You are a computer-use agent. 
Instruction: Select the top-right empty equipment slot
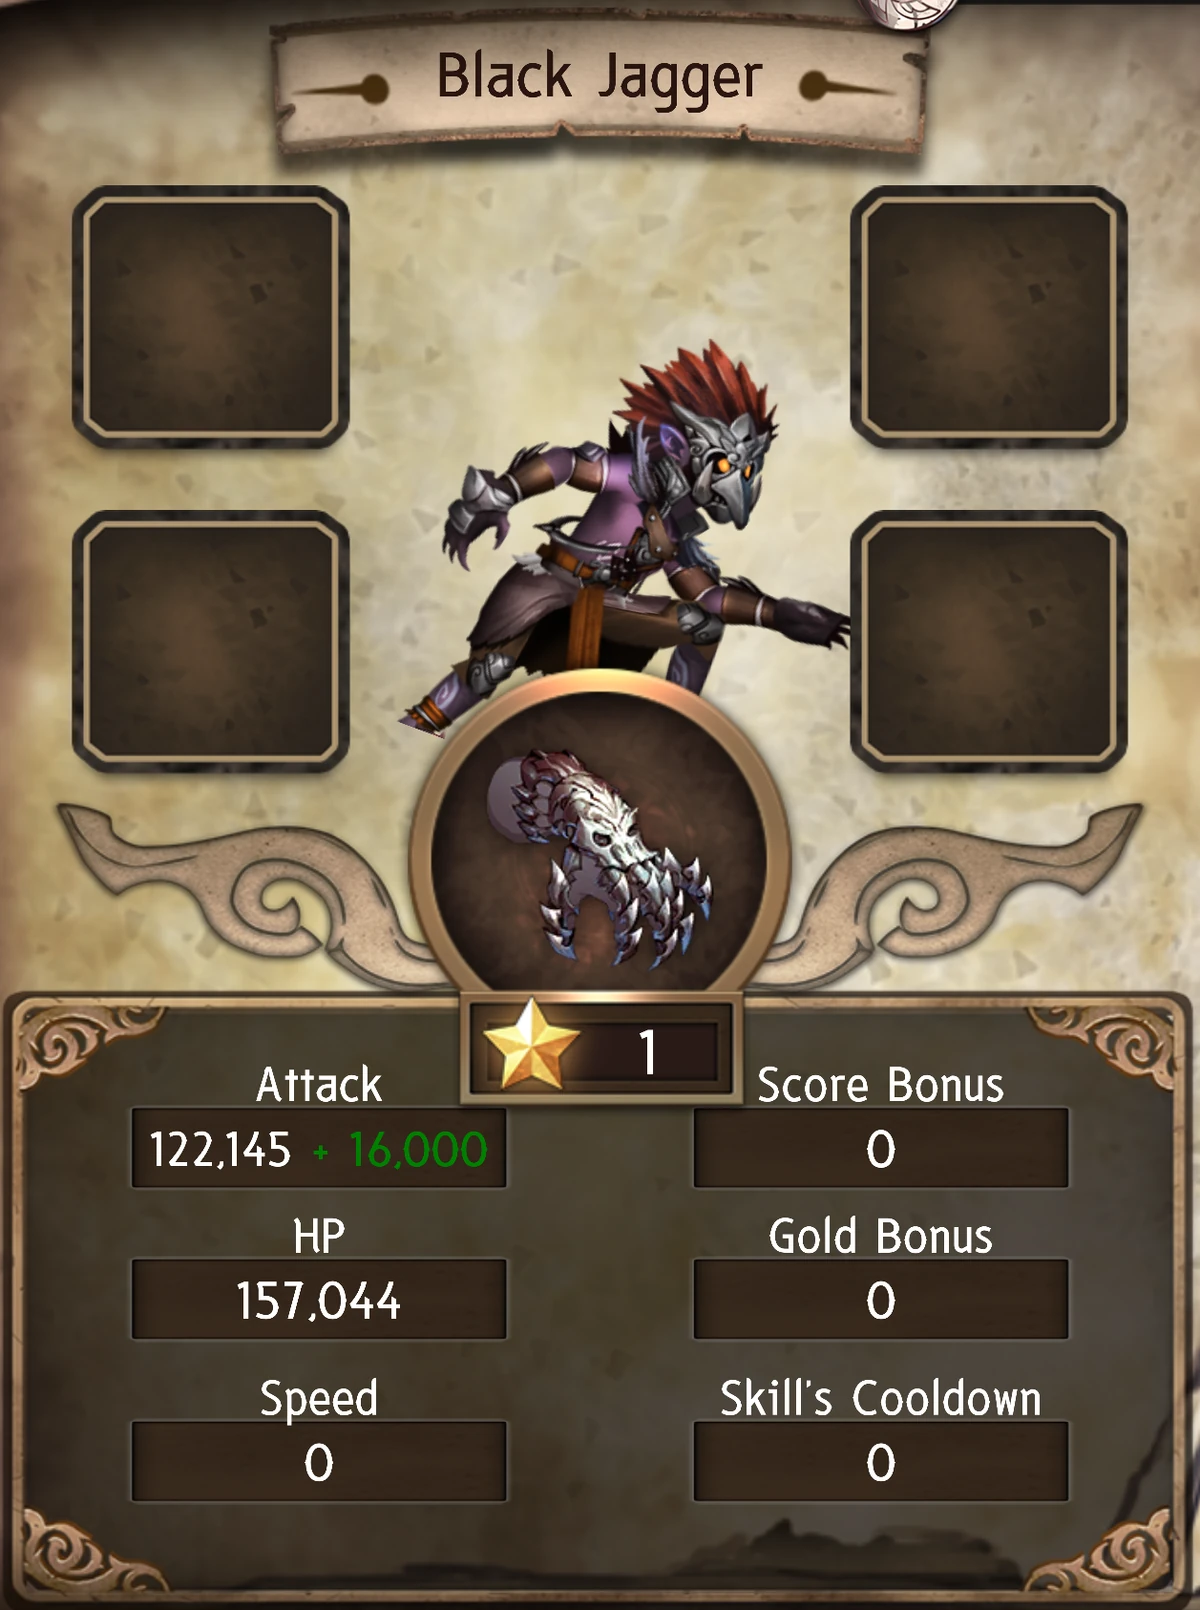click(988, 317)
